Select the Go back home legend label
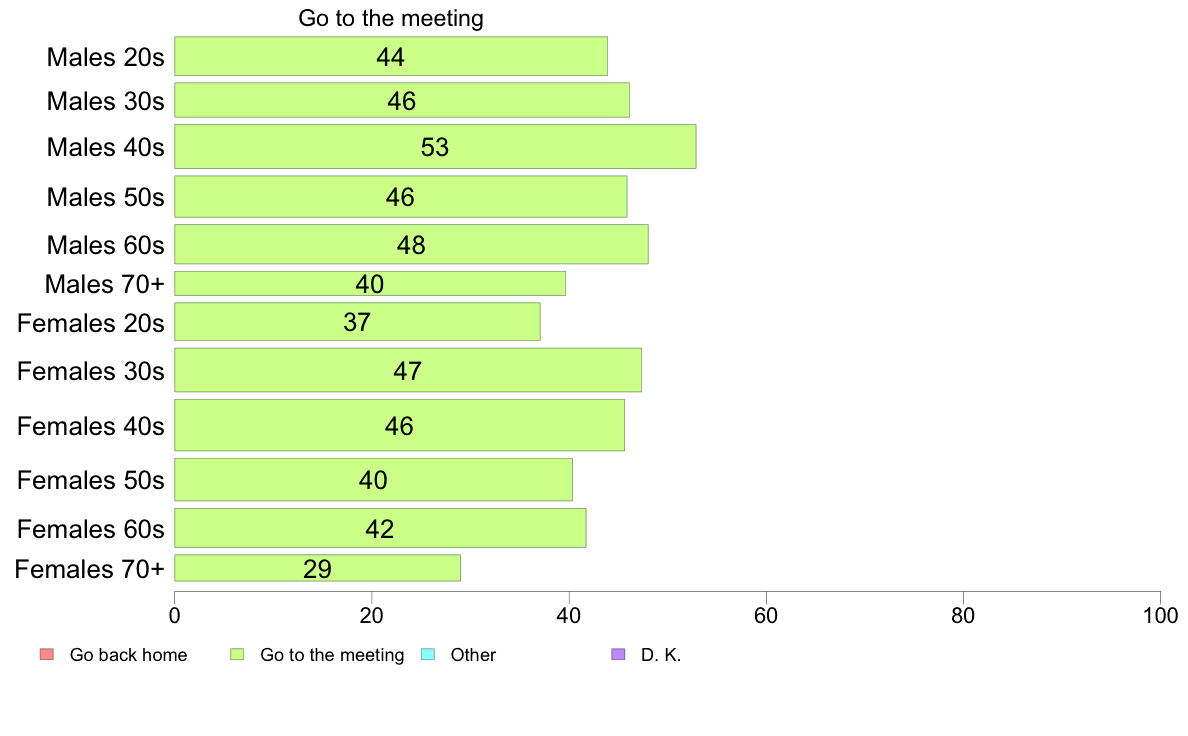Screen dimensions: 1188x736 point(128,655)
